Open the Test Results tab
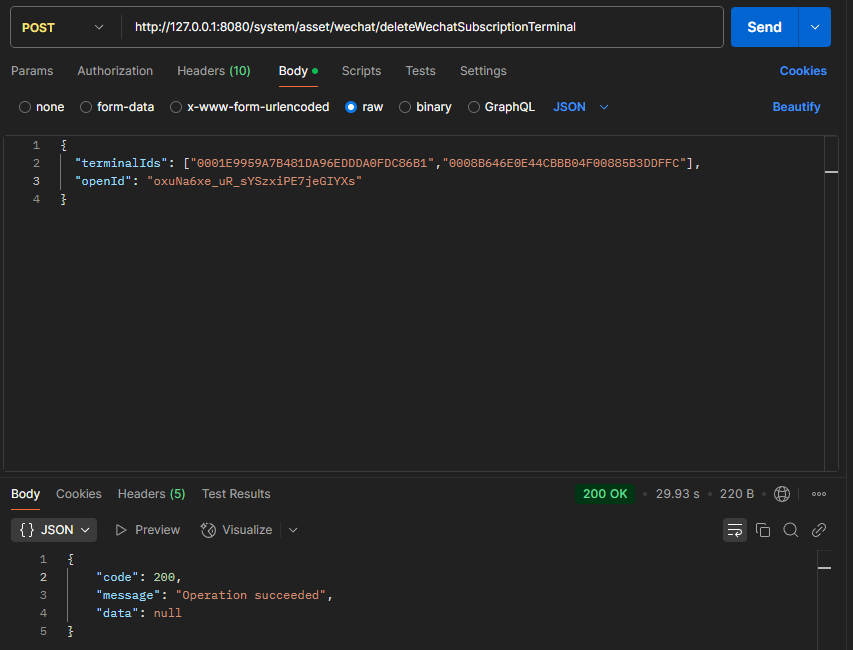853x650 pixels. coord(236,494)
